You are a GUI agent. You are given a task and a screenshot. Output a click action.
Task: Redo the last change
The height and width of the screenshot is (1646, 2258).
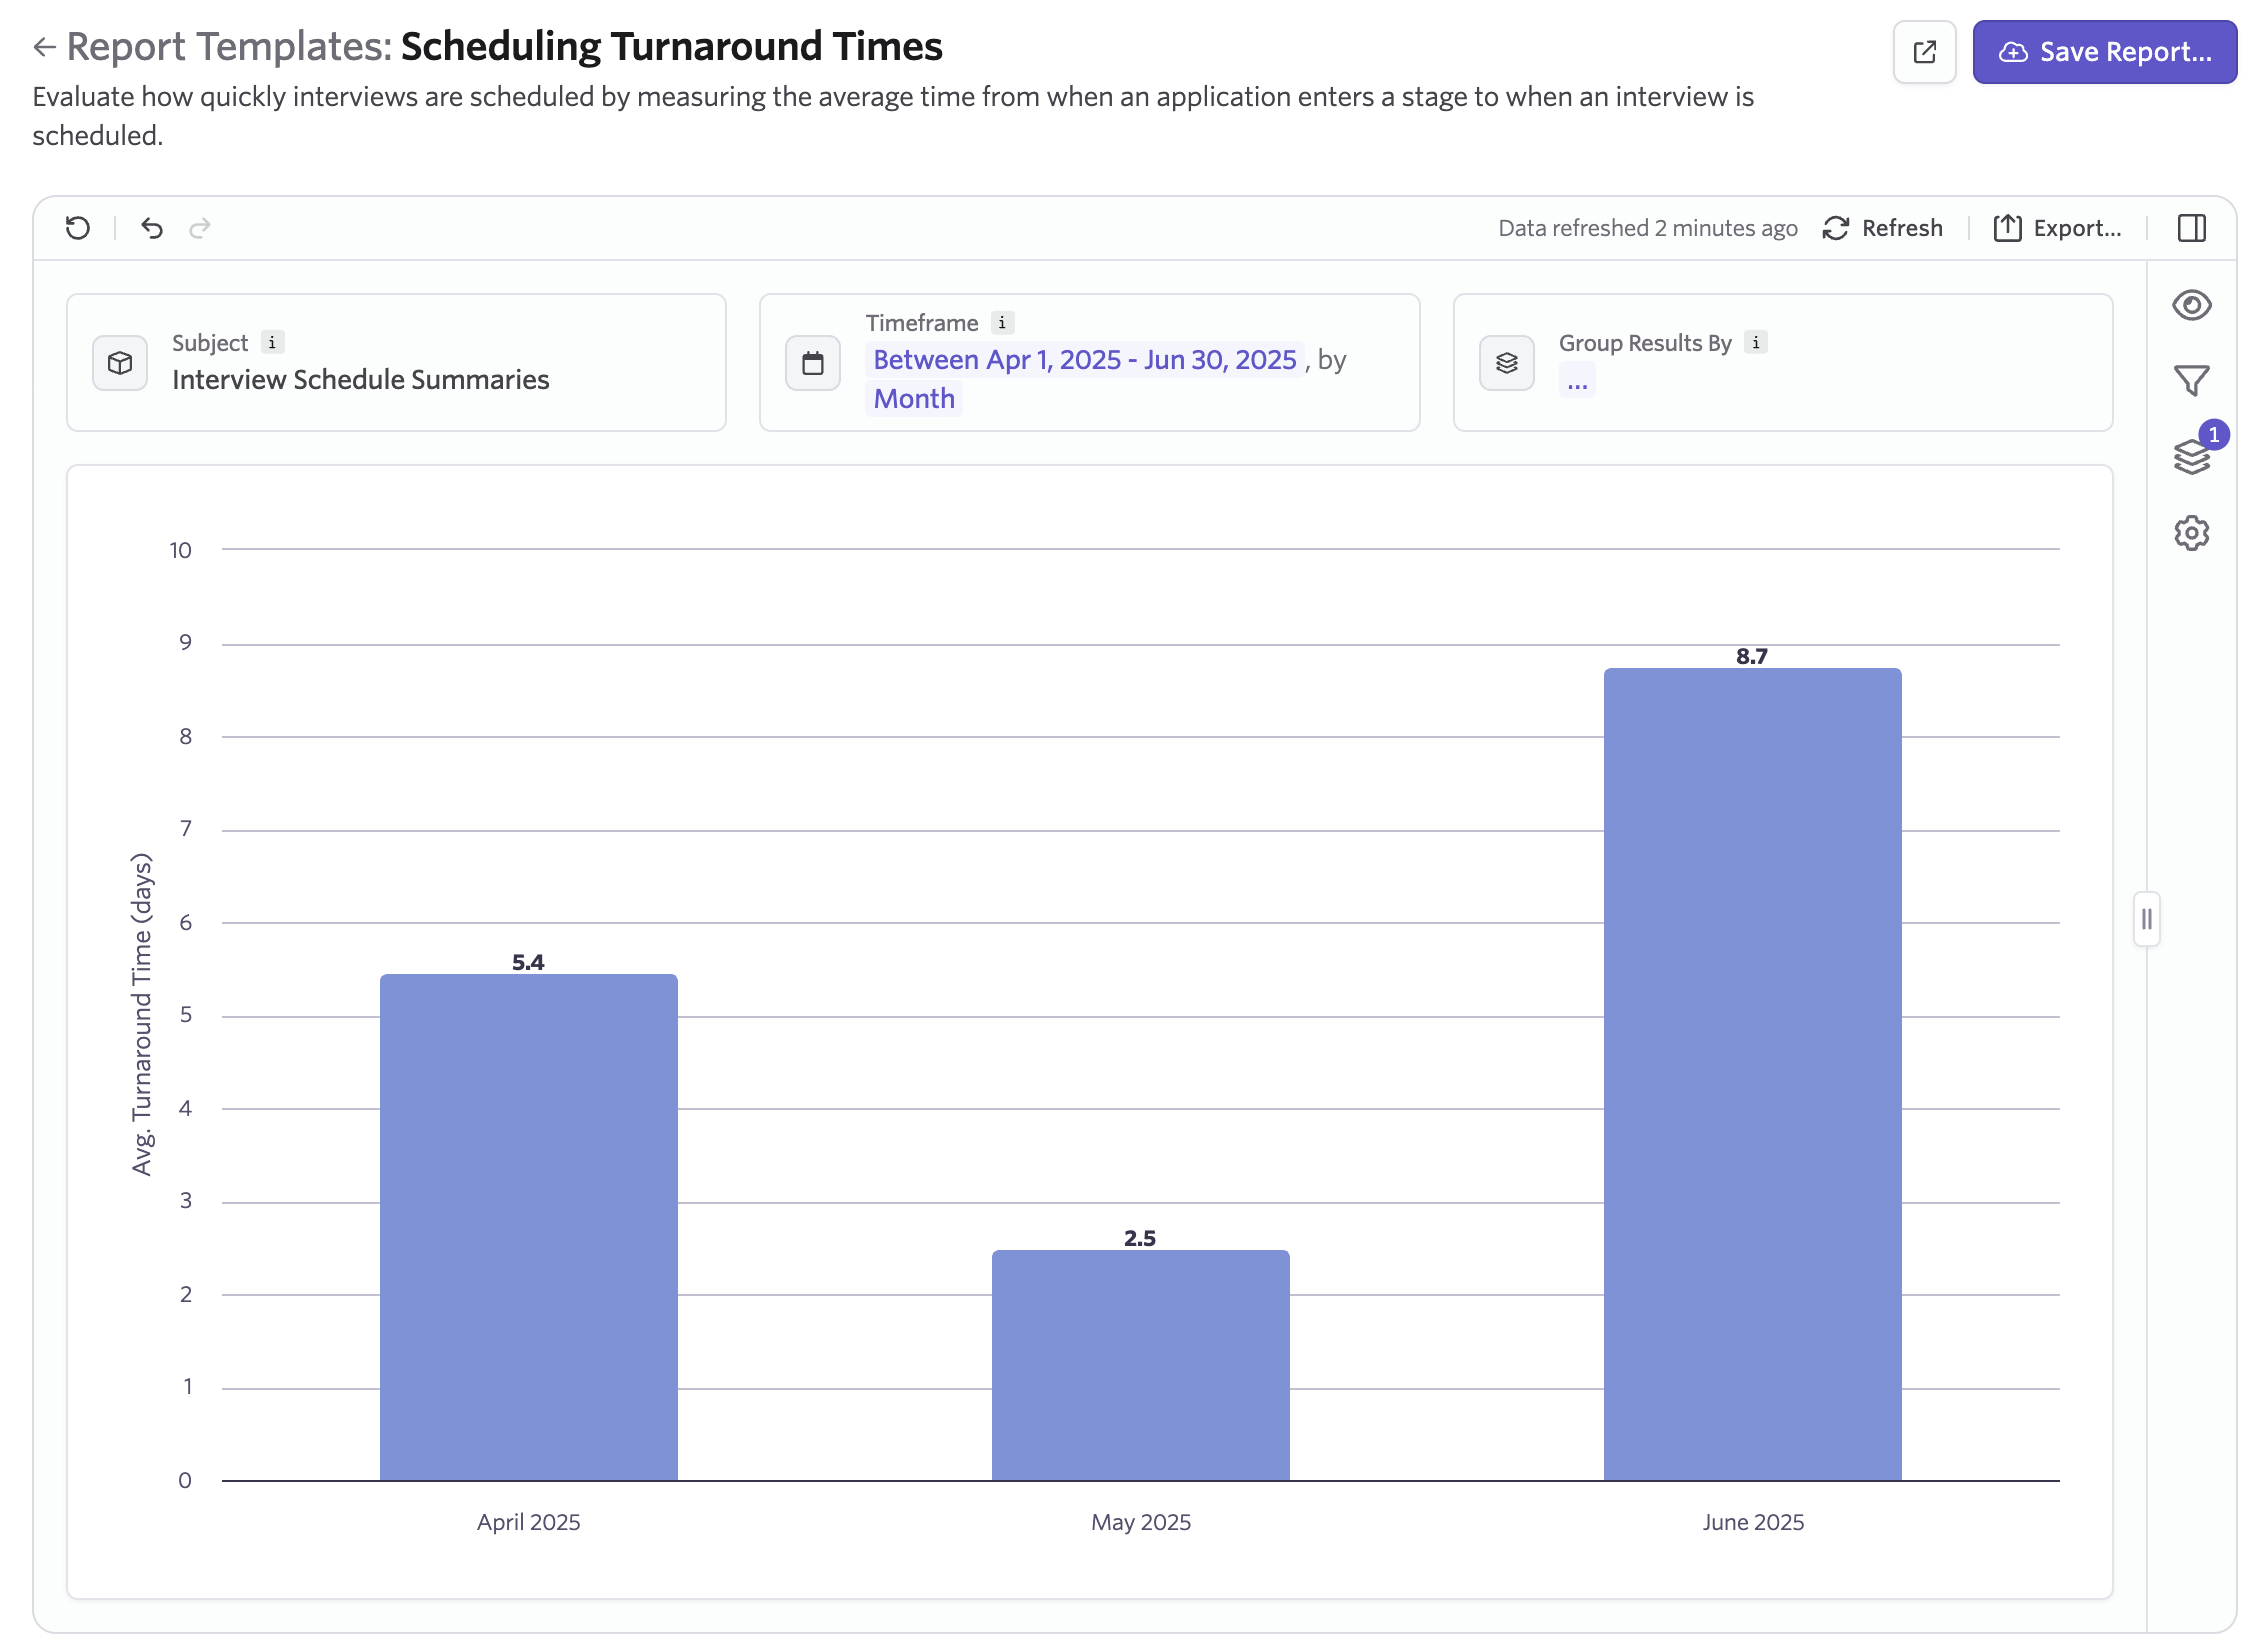tap(200, 228)
